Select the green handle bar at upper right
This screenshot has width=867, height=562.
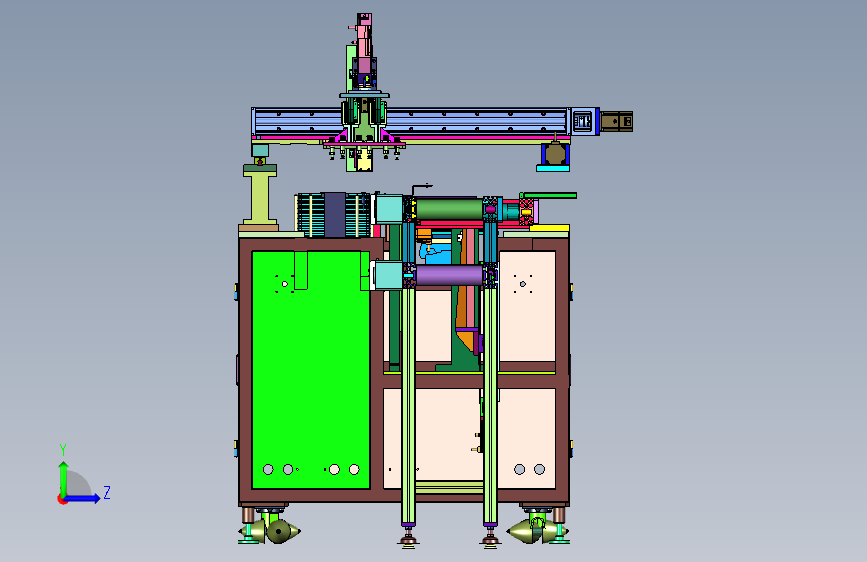[x=550, y=195]
